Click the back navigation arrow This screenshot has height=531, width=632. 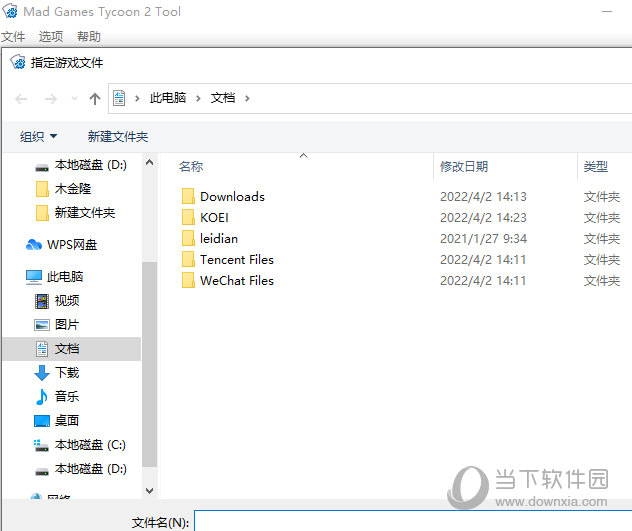tap(21, 98)
